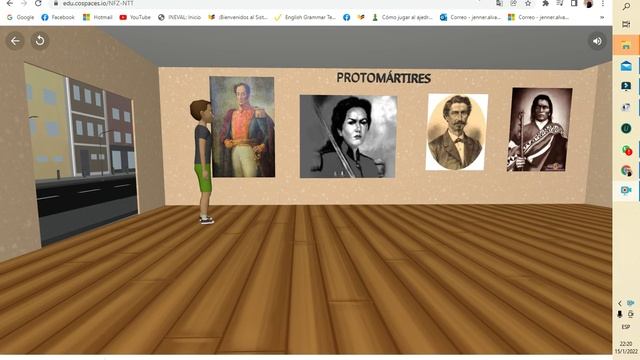Show hidden system tray icons chevron

coord(620,303)
